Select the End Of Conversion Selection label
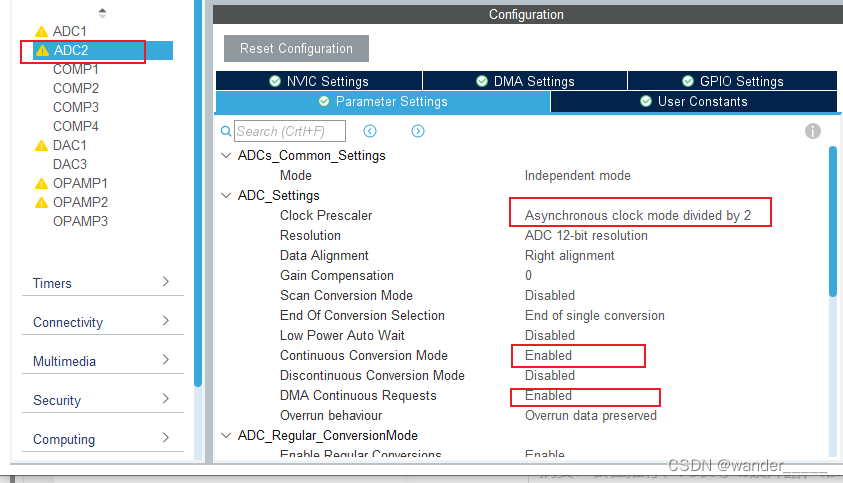The height and width of the screenshot is (483, 843). (362, 315)
